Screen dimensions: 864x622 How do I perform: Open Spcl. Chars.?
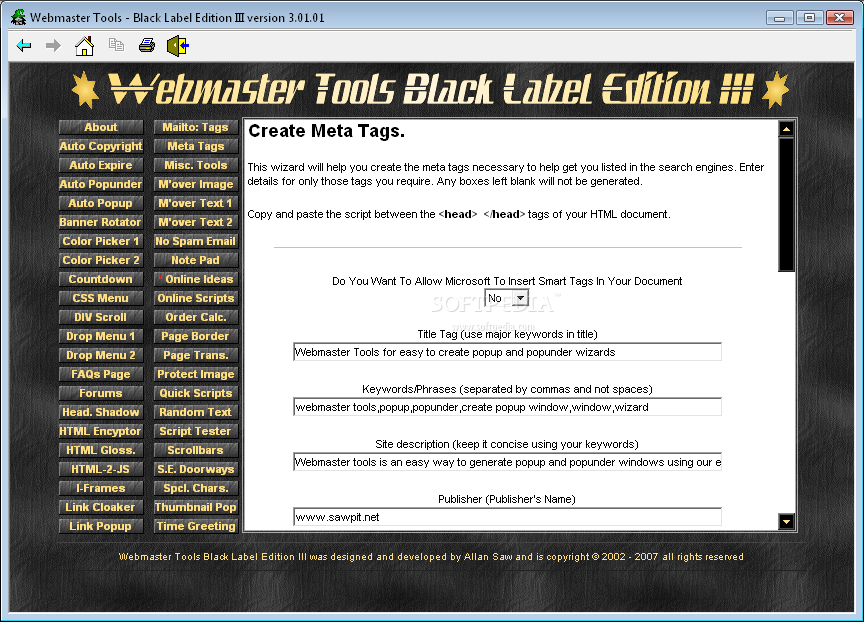[196, 488]
